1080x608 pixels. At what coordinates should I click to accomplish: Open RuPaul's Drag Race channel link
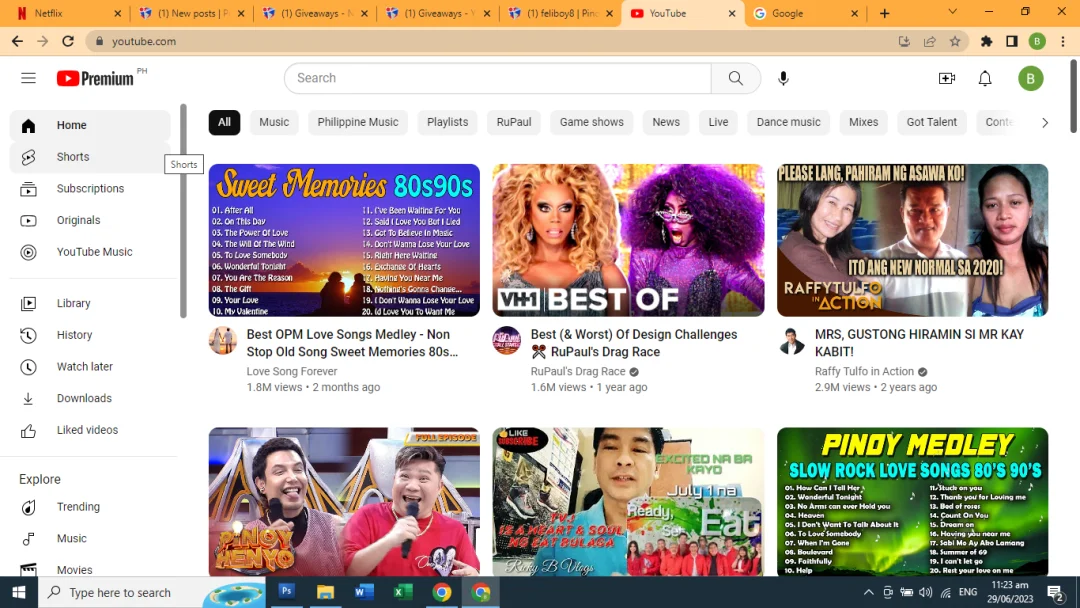(577, 371)
